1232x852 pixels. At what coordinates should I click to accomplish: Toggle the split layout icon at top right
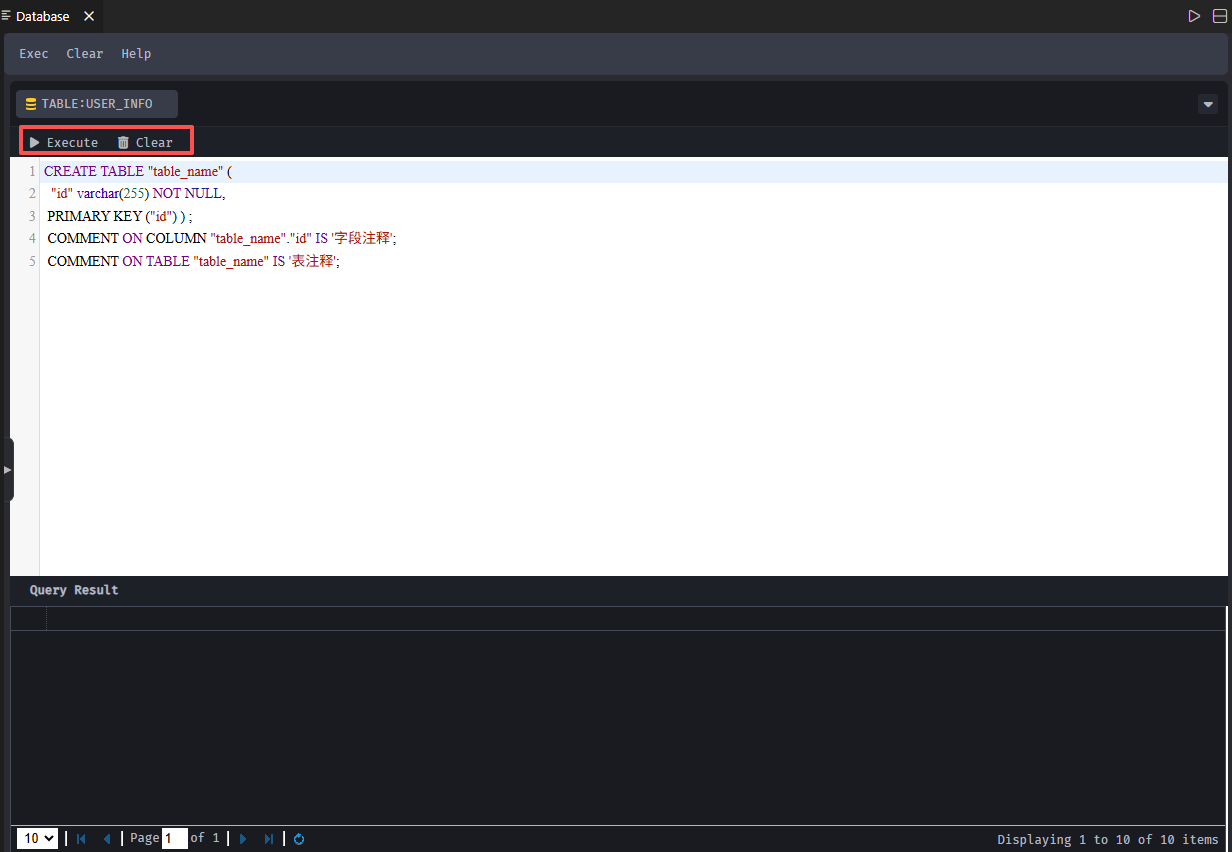(1219, 16)
